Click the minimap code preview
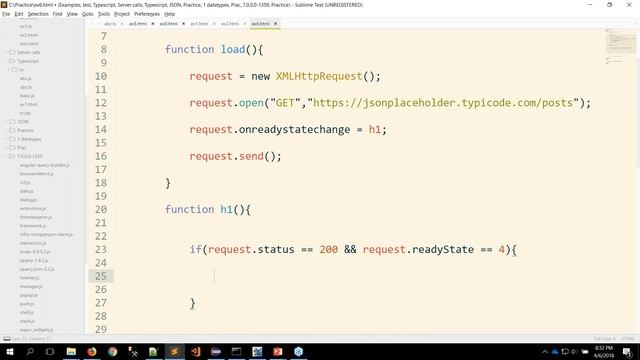640x360 pixels. point(620,46)
